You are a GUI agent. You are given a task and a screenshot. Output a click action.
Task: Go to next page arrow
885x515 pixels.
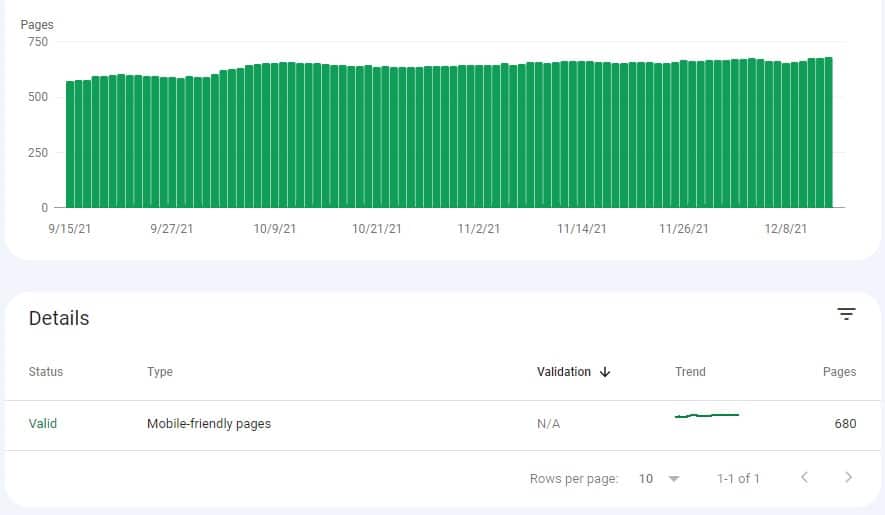click(x=848, y=478)
